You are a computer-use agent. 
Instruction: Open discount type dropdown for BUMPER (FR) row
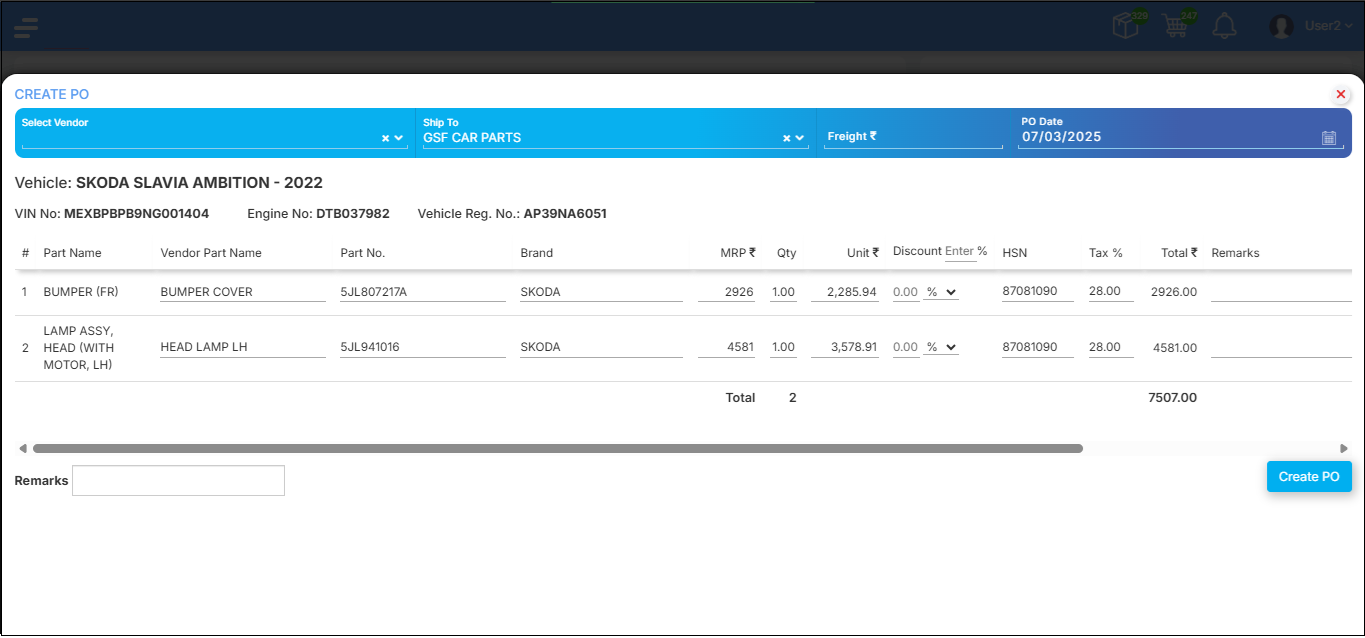pyautogui.click(x=941, y=292)
